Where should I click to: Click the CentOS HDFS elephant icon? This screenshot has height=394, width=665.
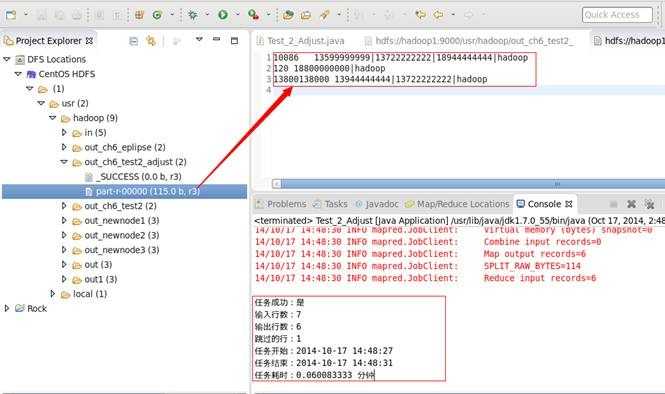31,74
